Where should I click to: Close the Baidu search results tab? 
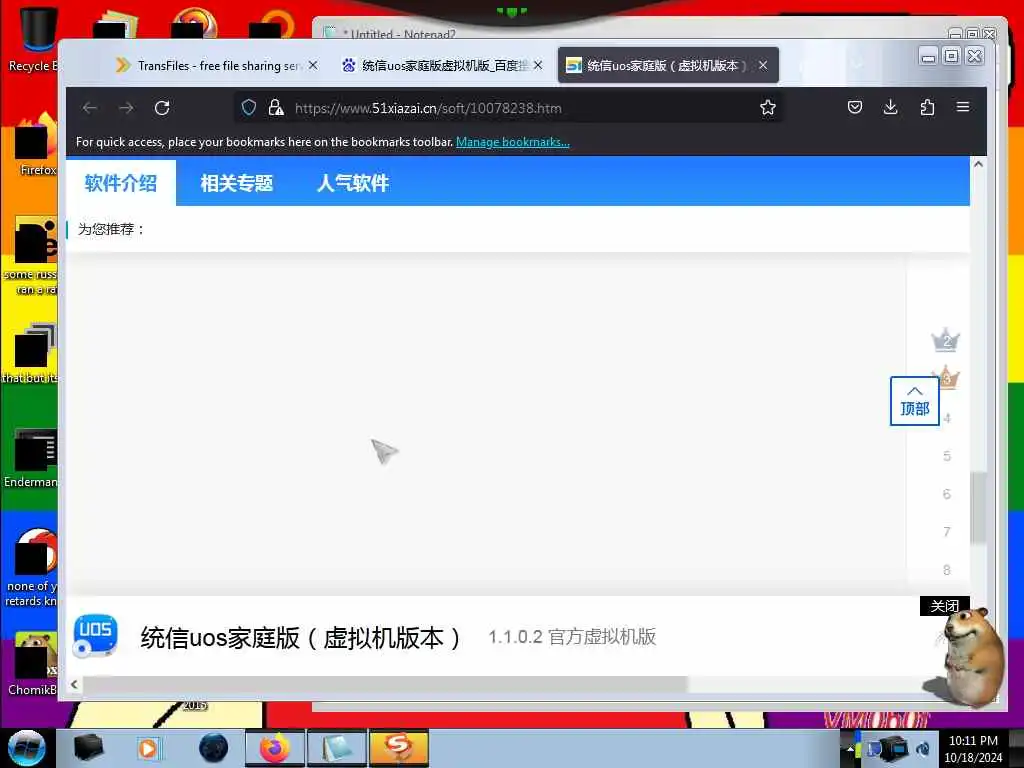538,65
